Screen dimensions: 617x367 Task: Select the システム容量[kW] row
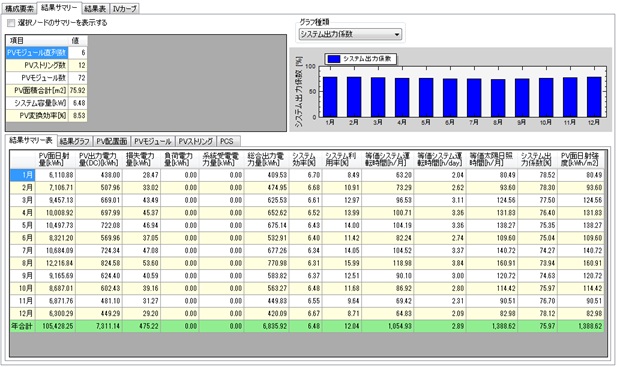[46, 103]
